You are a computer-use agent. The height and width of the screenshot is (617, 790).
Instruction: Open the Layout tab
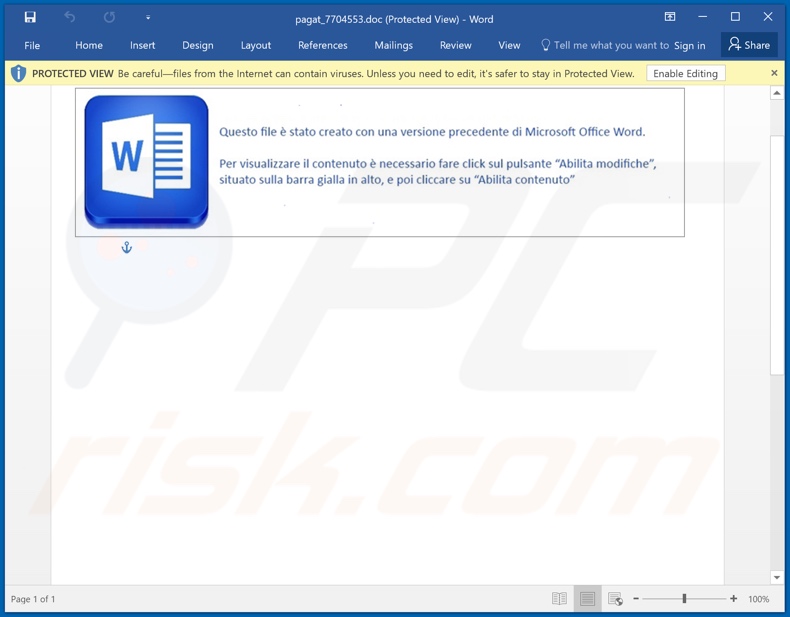pos(255,45)
